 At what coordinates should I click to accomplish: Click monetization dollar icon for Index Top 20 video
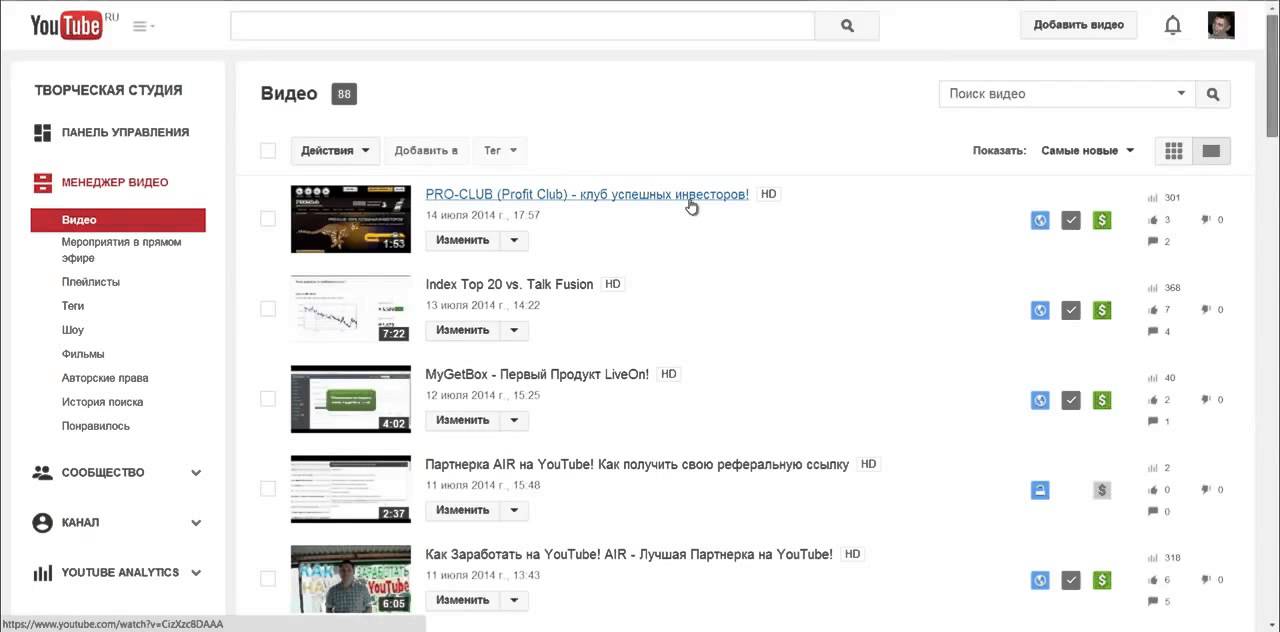point(1102,310)
